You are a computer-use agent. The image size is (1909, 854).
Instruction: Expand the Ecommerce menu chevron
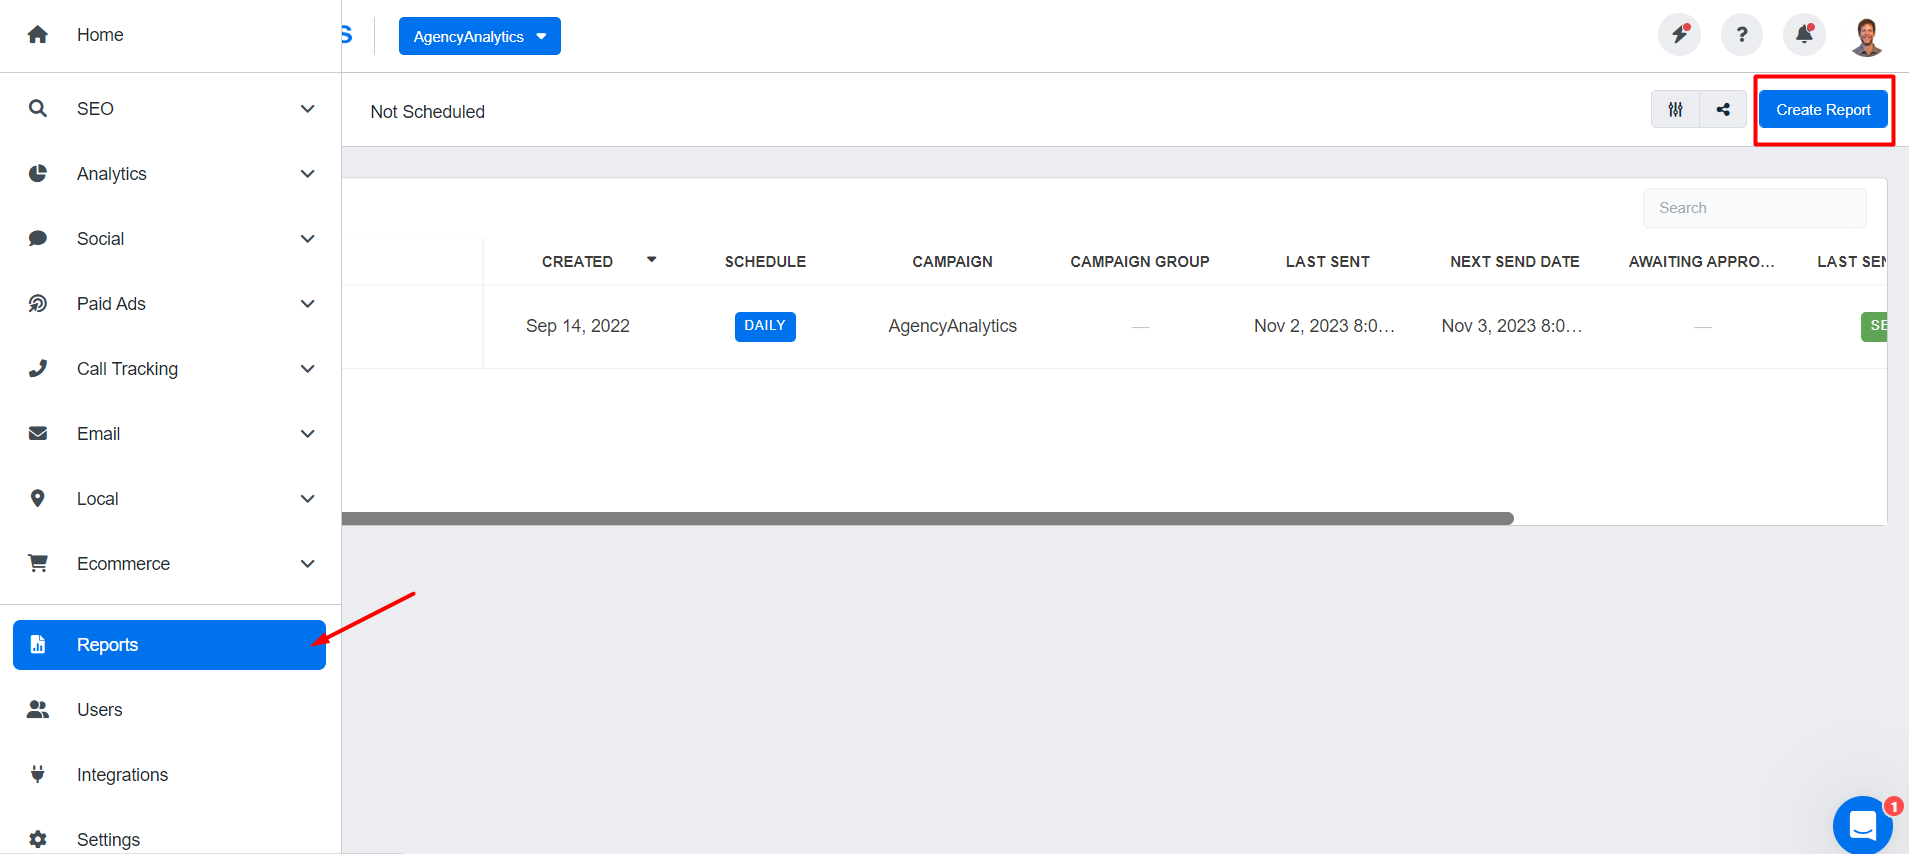308,563
